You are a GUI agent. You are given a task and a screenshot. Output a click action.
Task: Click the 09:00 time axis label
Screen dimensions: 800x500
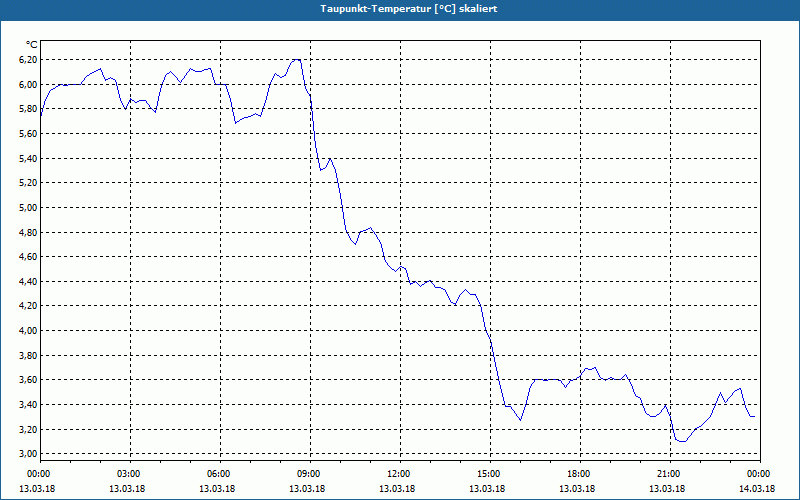click(x=310, y=474)
